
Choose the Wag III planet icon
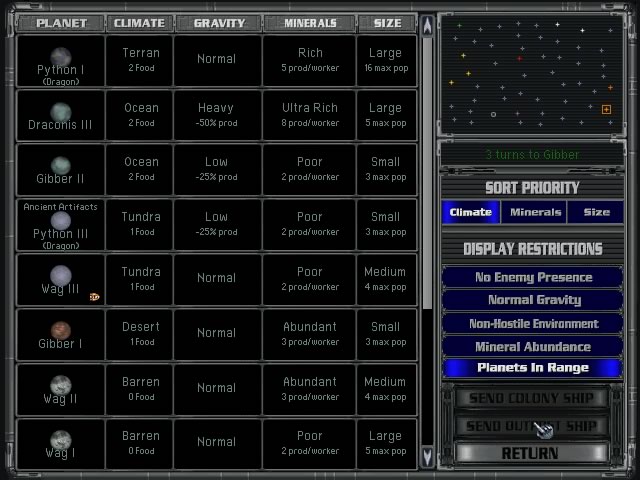tap(61, 275)
